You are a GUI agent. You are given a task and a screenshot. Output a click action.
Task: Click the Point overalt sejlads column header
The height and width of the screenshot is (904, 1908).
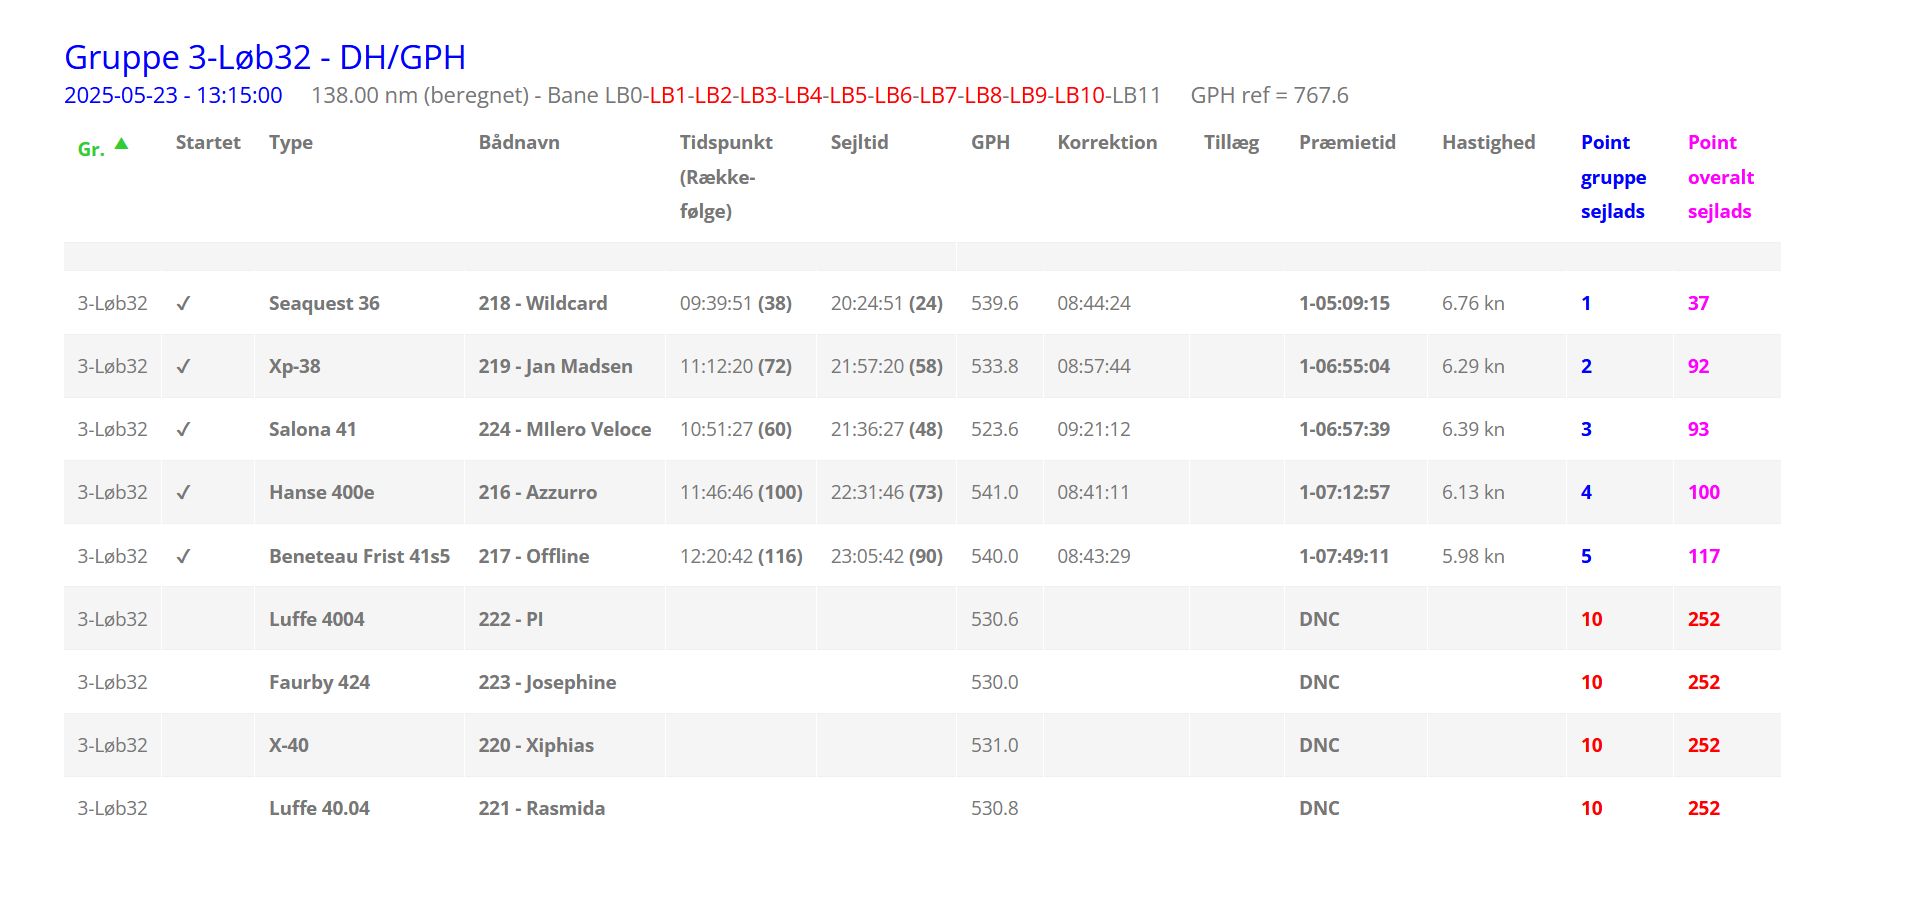(x=1720, y=177)
